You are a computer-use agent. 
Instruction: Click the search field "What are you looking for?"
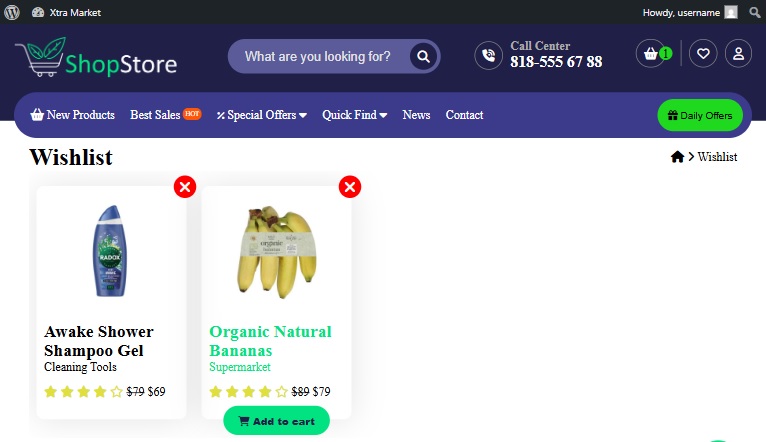pyautogui.click(x=318, y=57)
